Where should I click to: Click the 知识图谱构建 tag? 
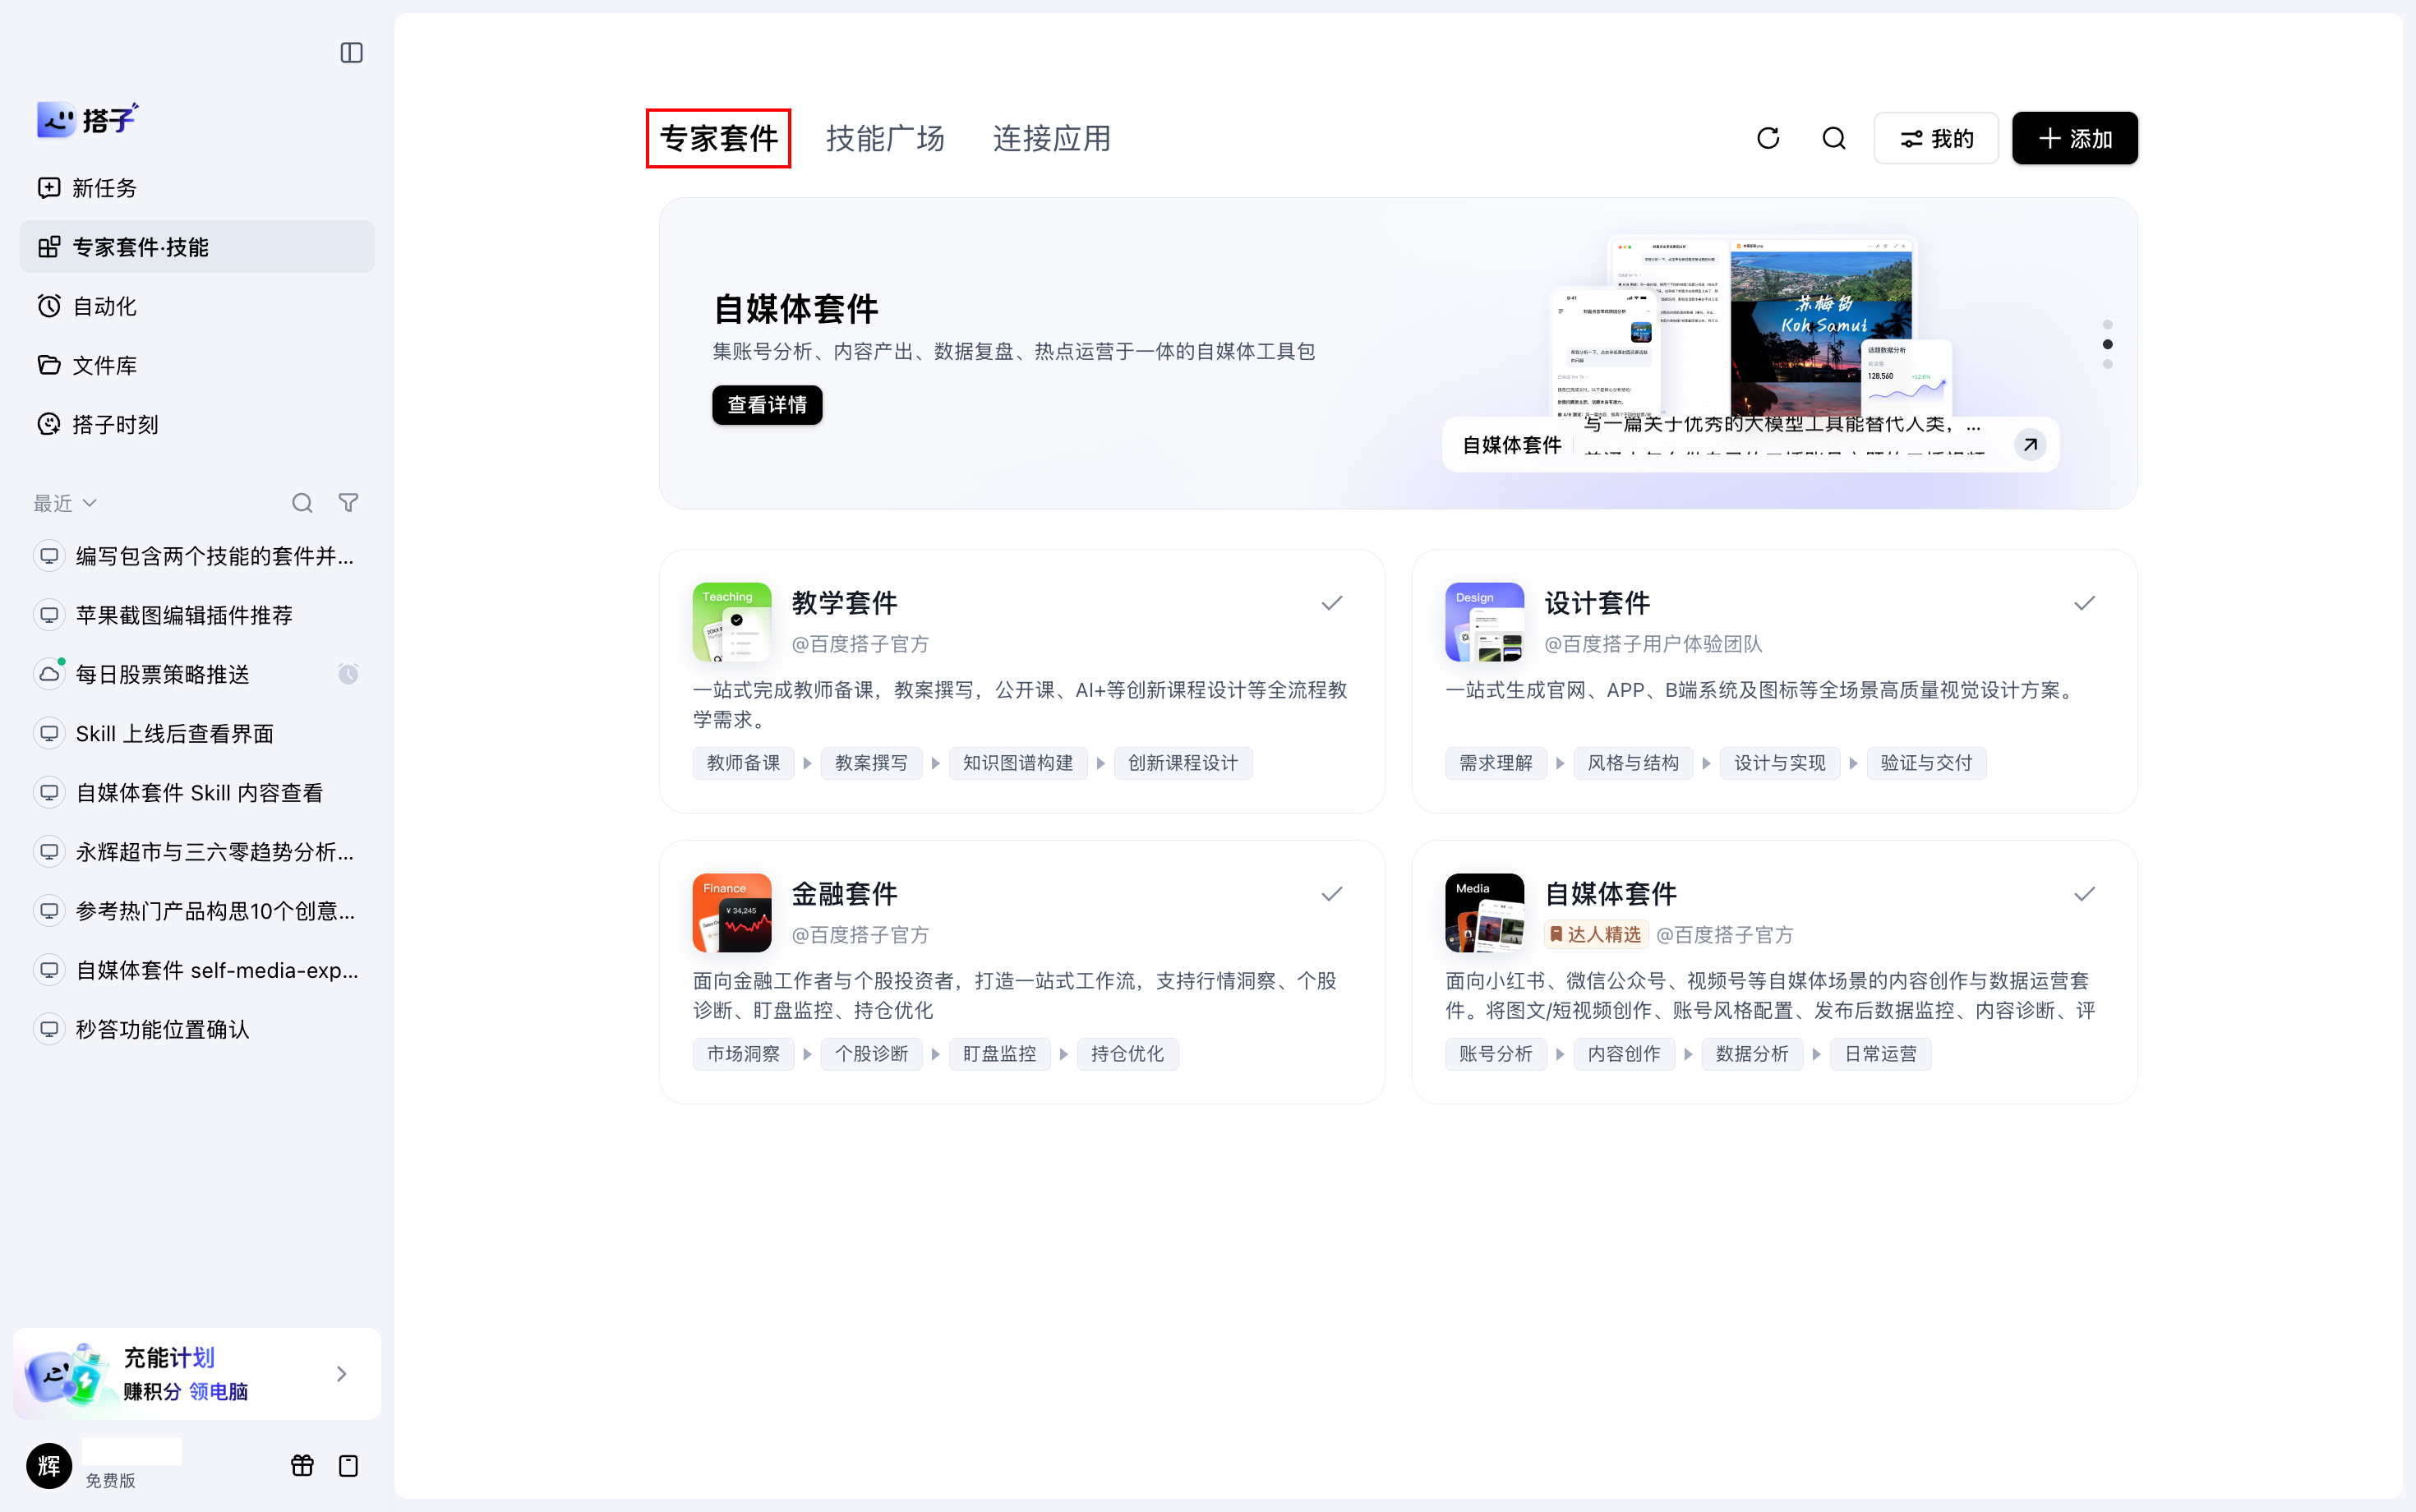pyautogui.click(x=1017, y=763)
